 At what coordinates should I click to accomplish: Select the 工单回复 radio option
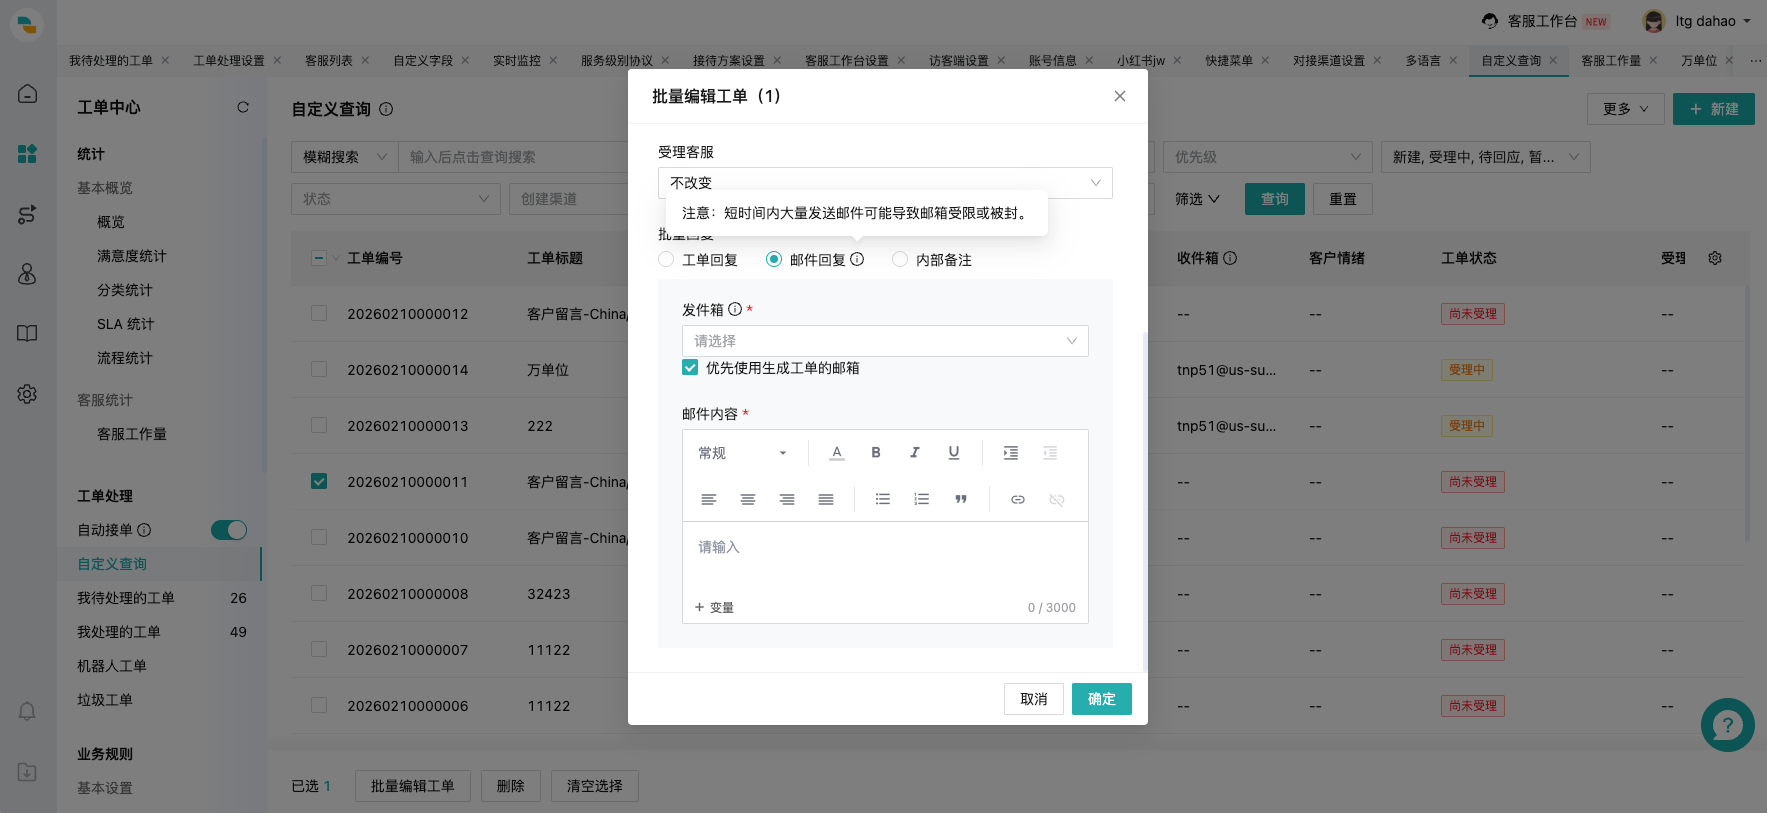pyautogui.click(x=666, y=259)
